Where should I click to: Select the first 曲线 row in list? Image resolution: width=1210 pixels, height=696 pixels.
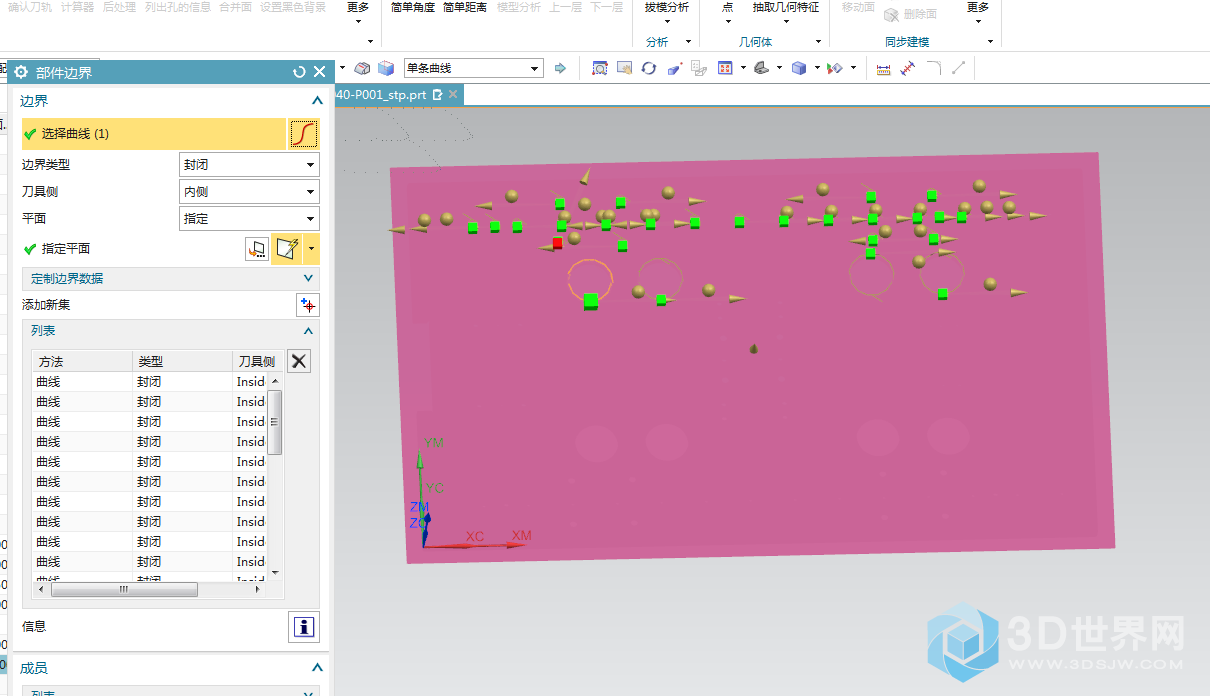pyautogui.click(x=150, y=382)
